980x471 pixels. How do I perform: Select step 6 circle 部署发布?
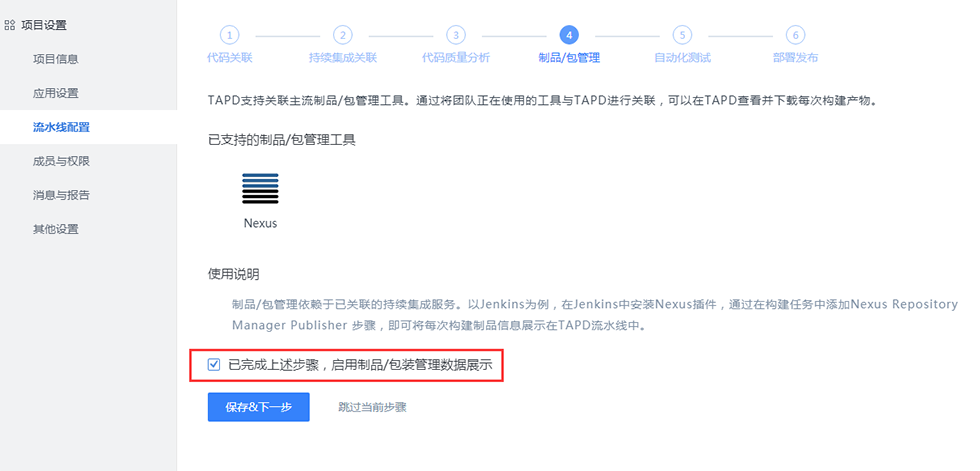click(x=795, y=35)
